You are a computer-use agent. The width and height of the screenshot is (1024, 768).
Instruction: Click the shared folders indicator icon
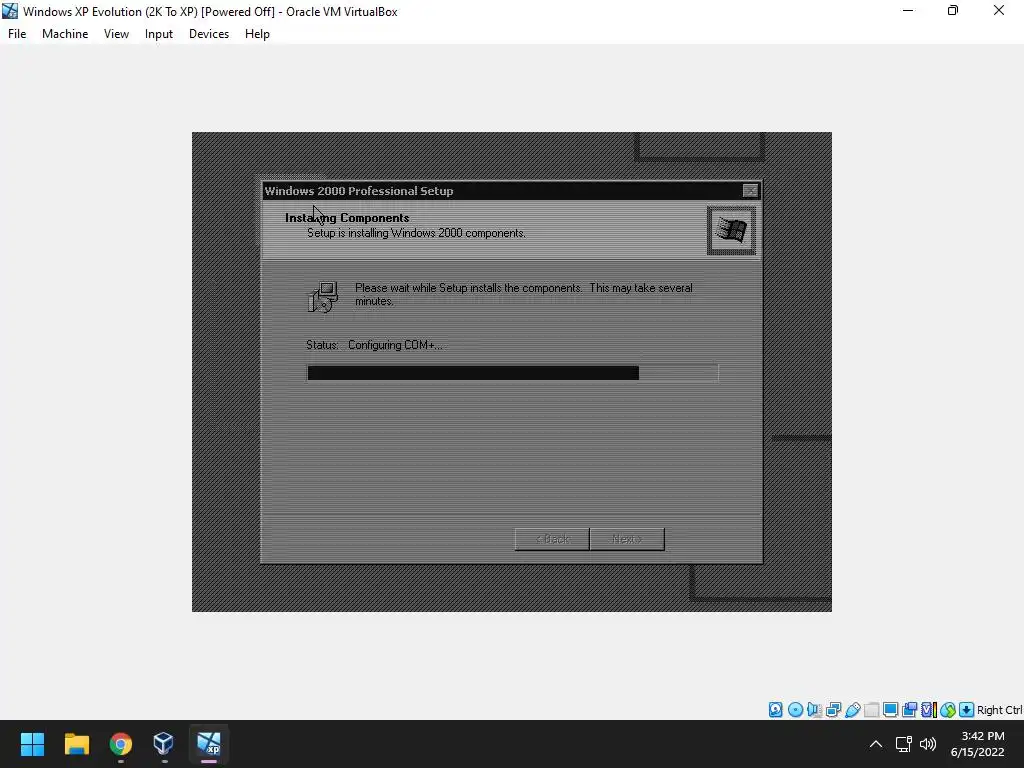point(871,710)
